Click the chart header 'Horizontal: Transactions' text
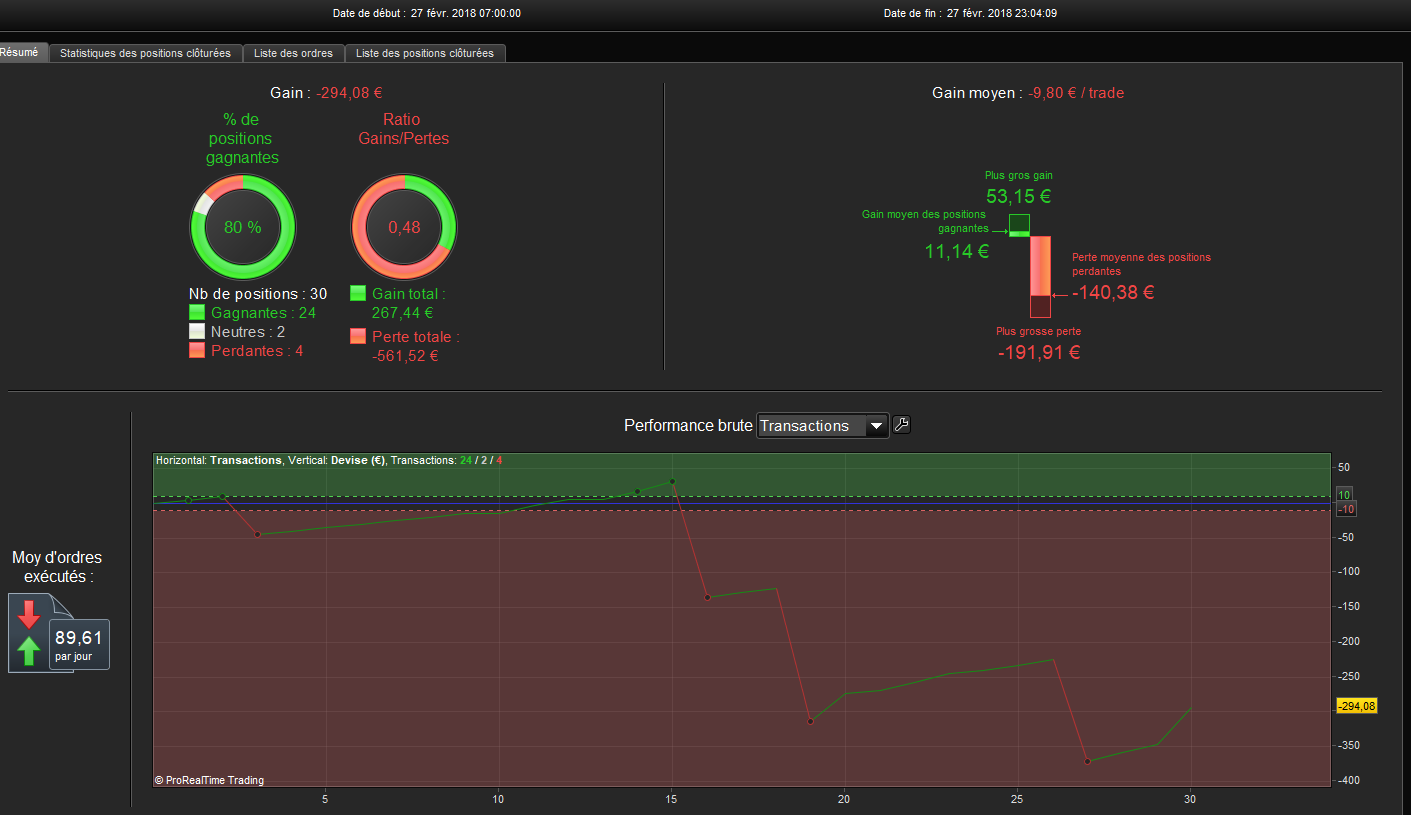The height and width of the screenshot is (815, 1411). click(x=218, y=460)
